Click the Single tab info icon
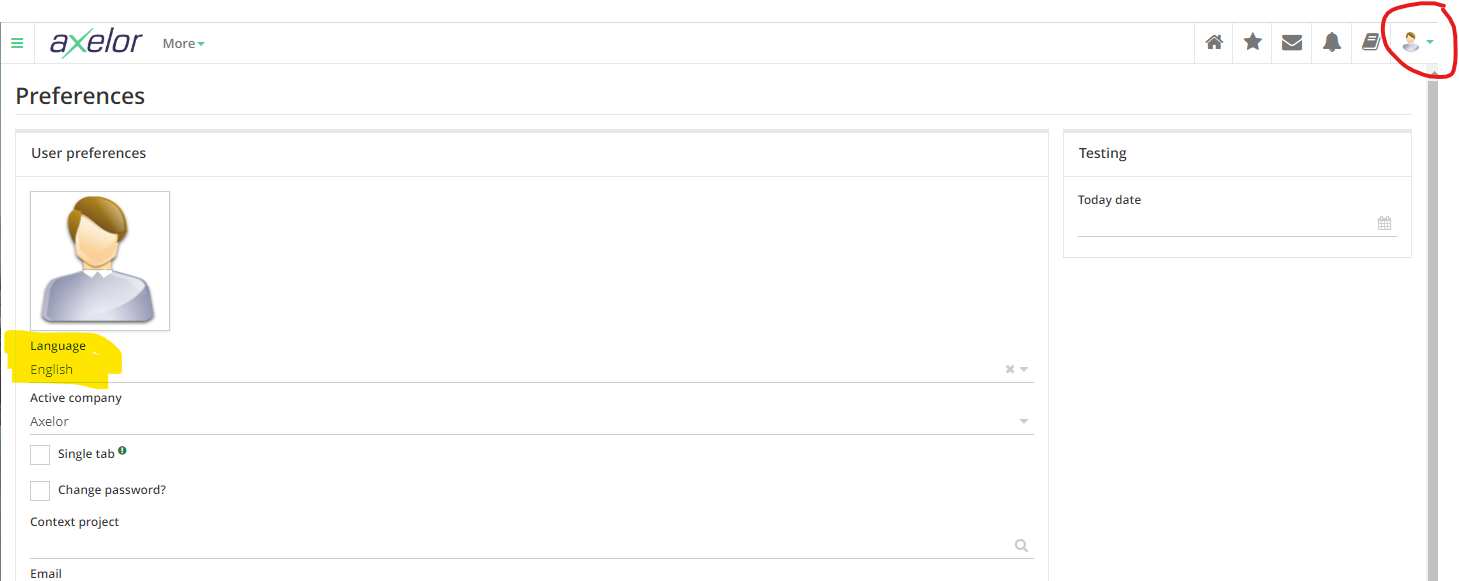Viewport: 1459px width, 581px height. (122, 451)
